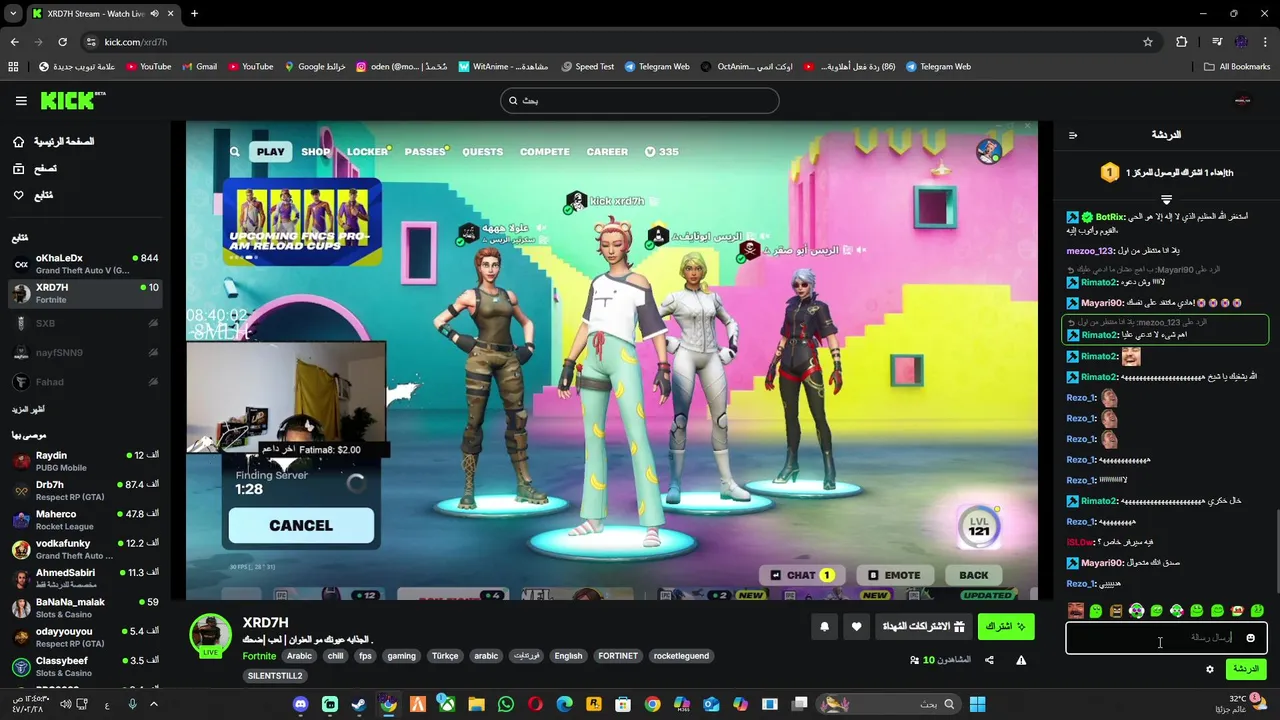Open Following from the heart icon in the sidebar
1280x720 pixels.
click(18, 195)
